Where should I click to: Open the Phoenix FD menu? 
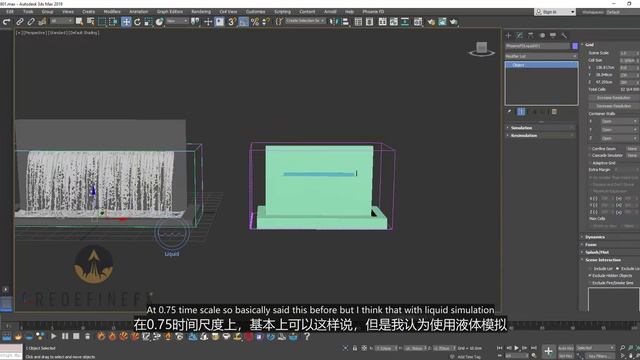373,12
